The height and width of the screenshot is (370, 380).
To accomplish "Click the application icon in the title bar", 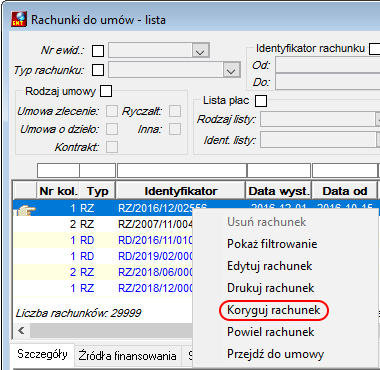I will (x=19, y=19).
